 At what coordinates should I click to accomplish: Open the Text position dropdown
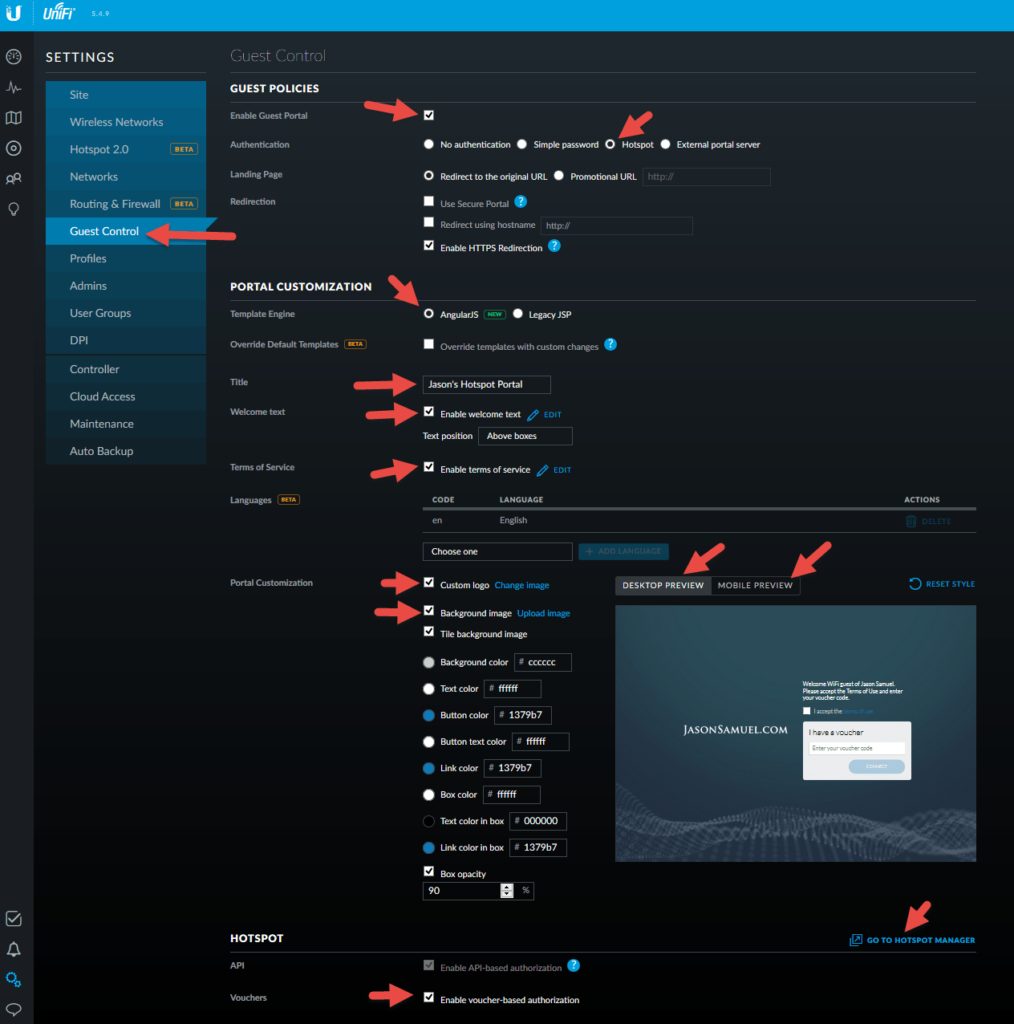[525, 436]
